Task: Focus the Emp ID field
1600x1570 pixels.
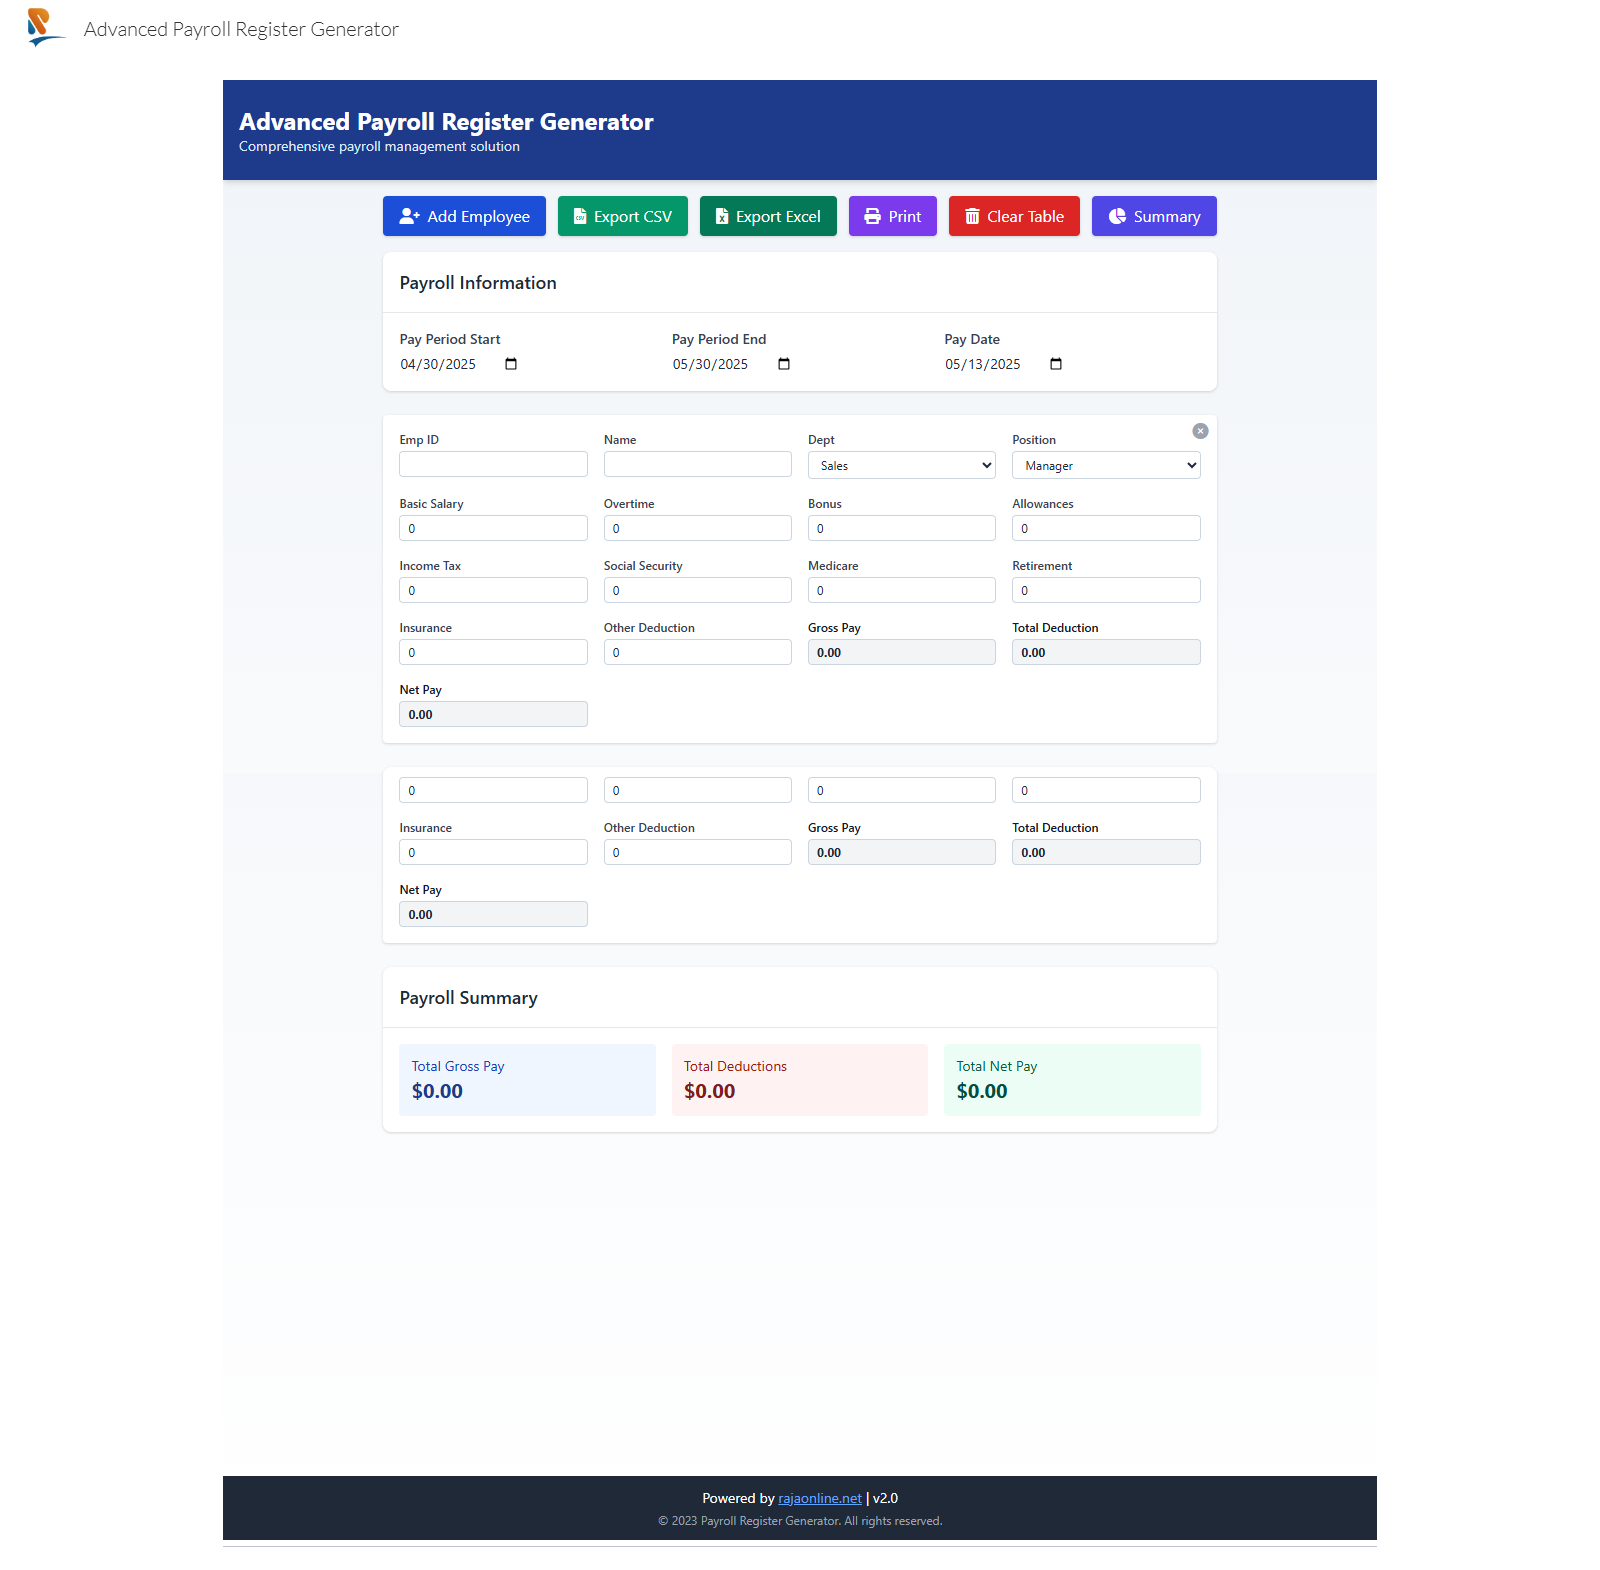Action: pos(493,464)
